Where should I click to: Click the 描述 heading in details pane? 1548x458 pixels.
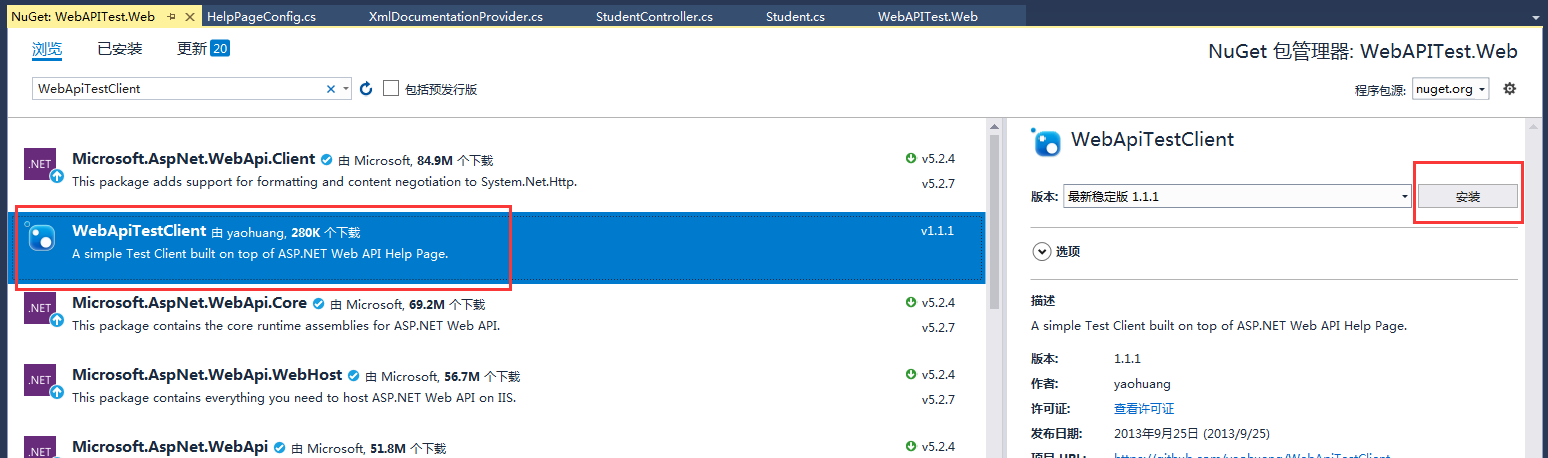pyautogui.click(x=1043, y=301)
